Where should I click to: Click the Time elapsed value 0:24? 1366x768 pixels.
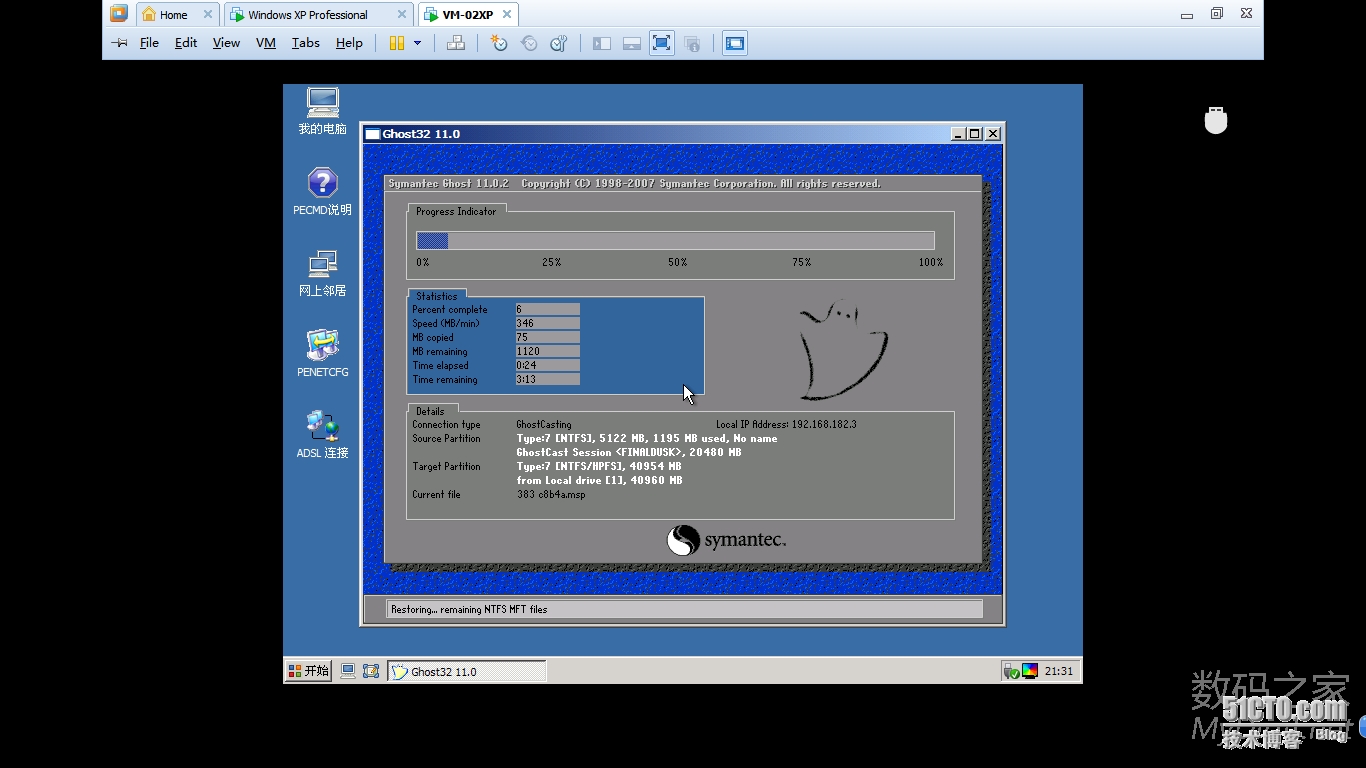[x=547, y=365]
